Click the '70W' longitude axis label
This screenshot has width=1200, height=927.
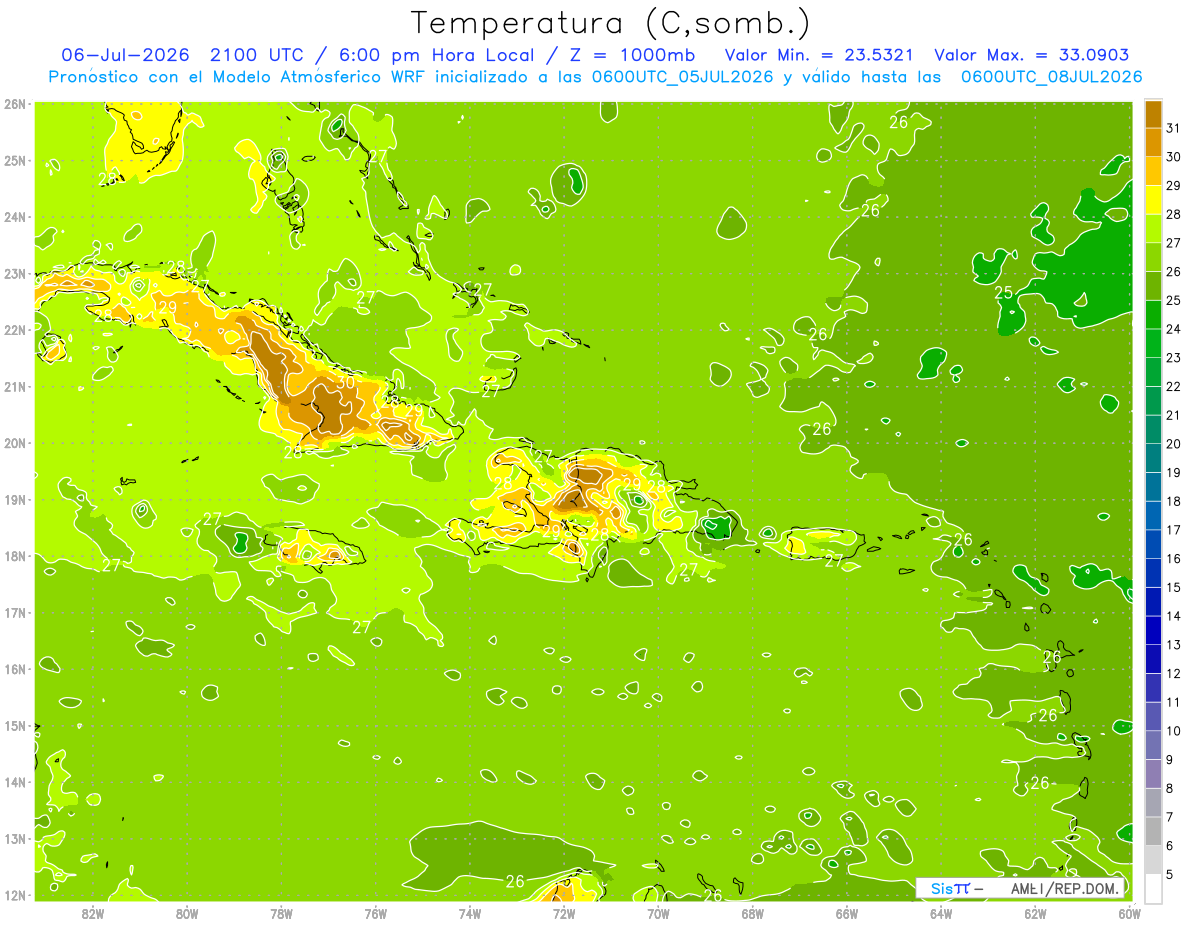[x=658, y=913]
